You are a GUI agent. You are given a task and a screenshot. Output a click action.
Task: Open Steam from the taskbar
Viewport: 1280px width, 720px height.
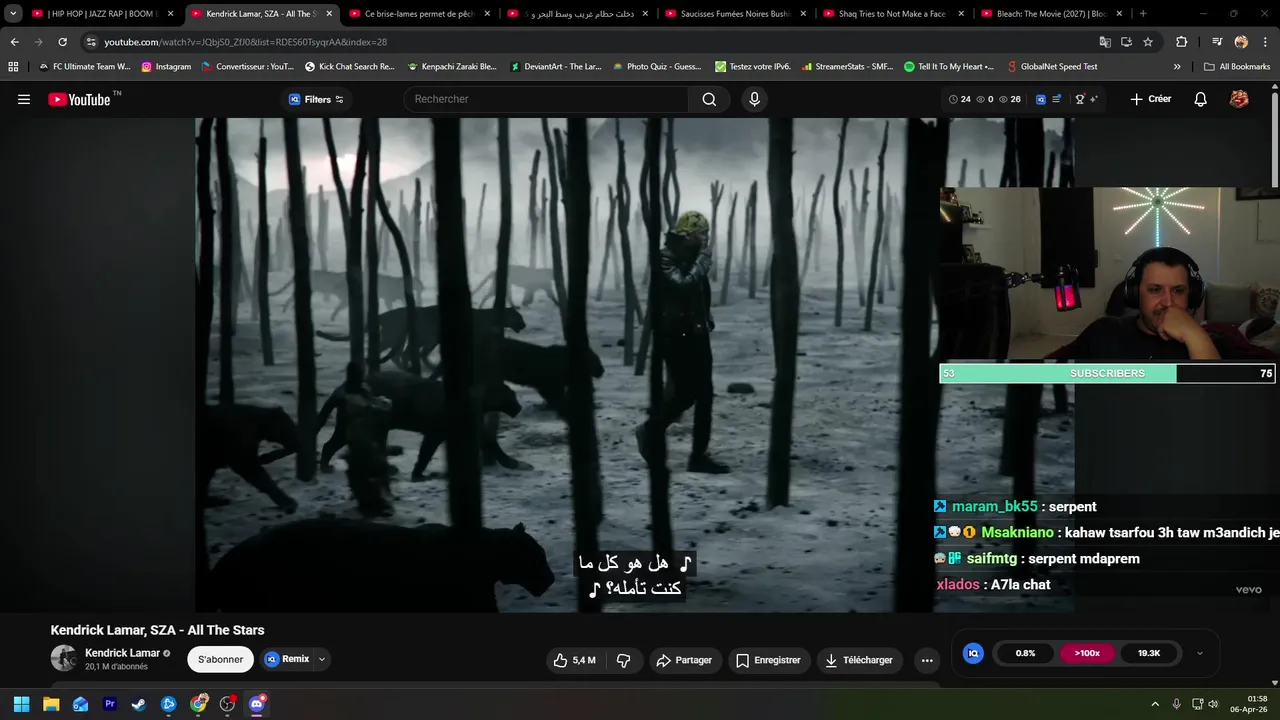139,704
